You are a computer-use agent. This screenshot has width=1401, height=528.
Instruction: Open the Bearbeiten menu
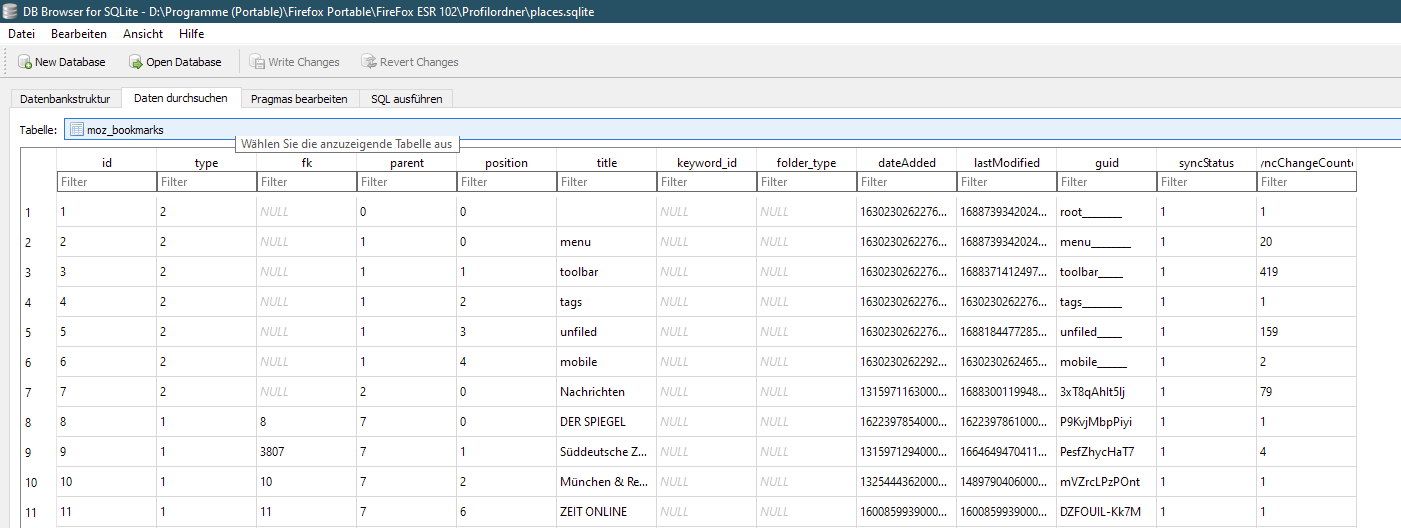(79, 34)
